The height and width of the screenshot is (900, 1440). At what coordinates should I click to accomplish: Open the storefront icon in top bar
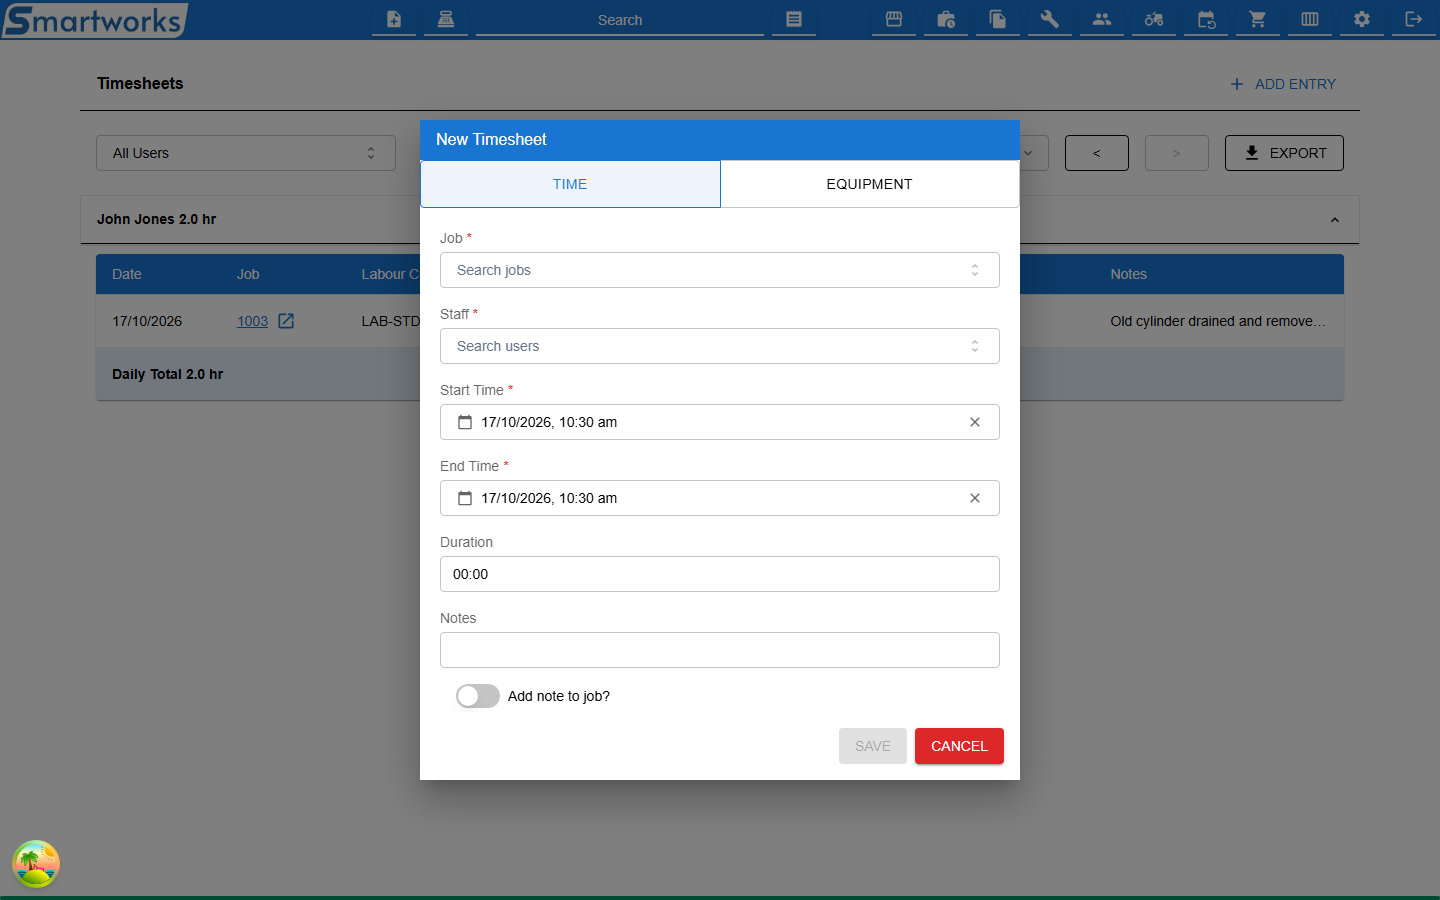coord(894,19)
